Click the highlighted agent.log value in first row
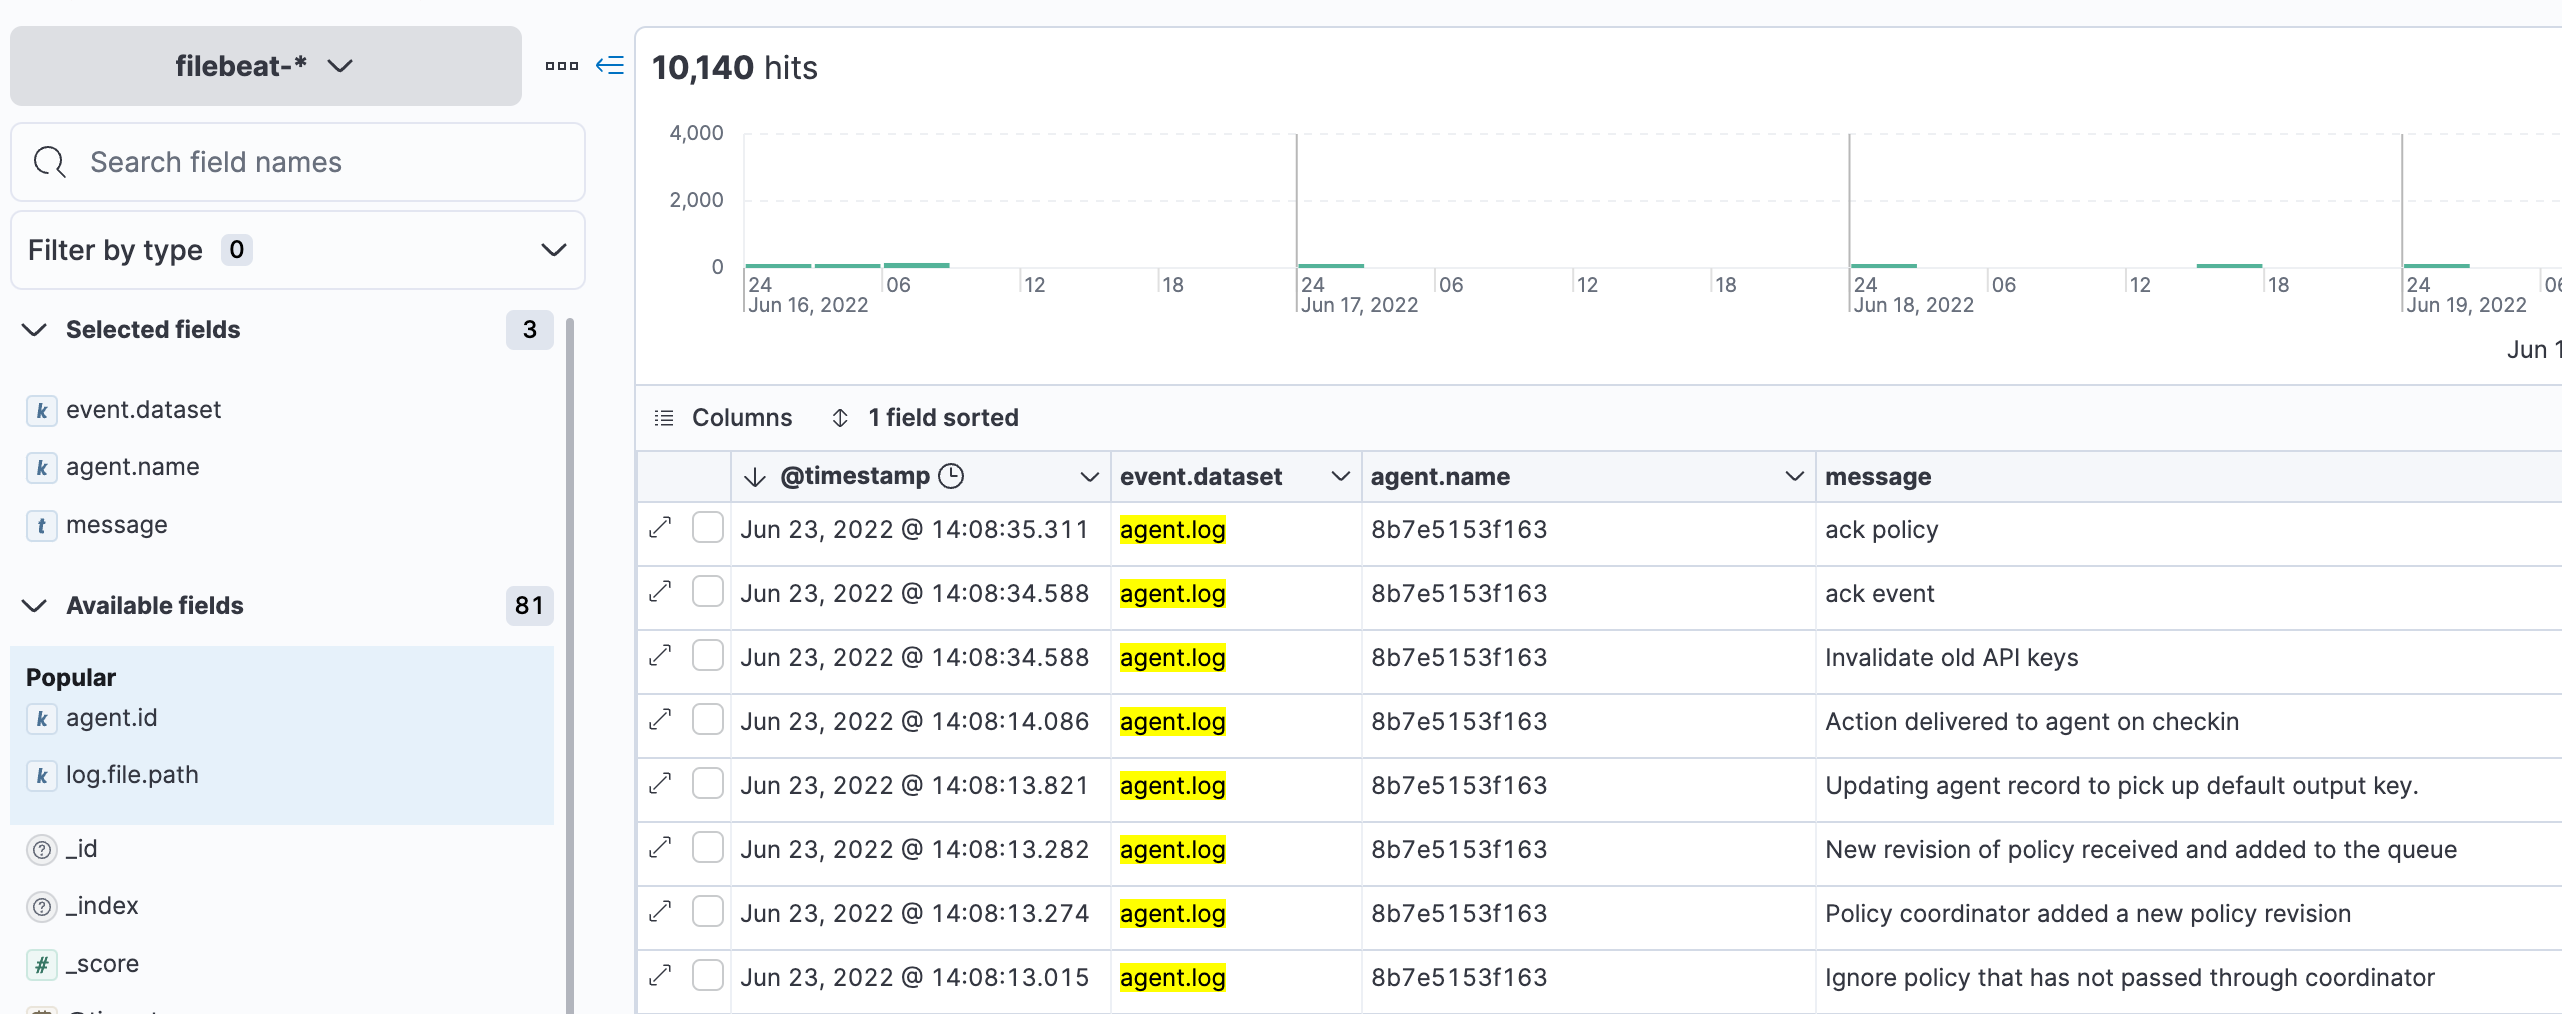The width and height of the screenshot is (2562, 1014). [1172, 529]
